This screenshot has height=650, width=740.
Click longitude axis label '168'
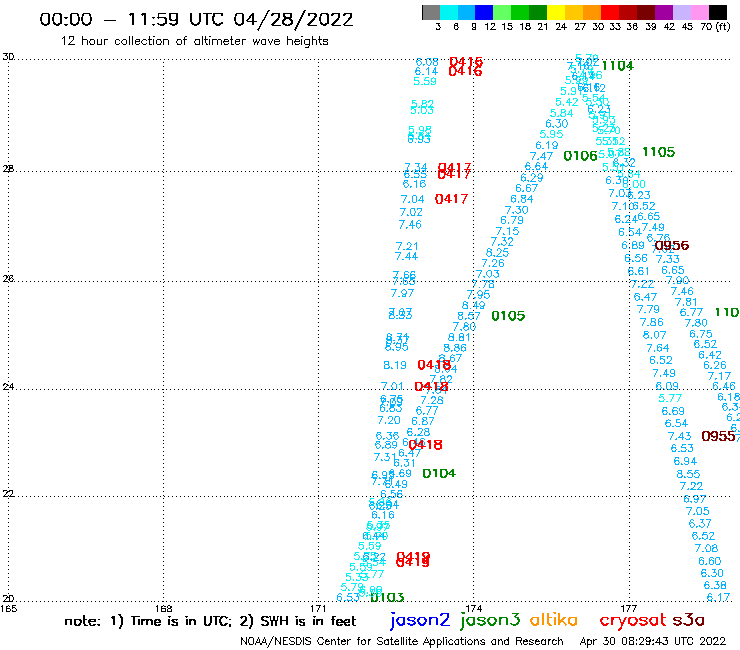pyautogui.click(x=164, y=609)
